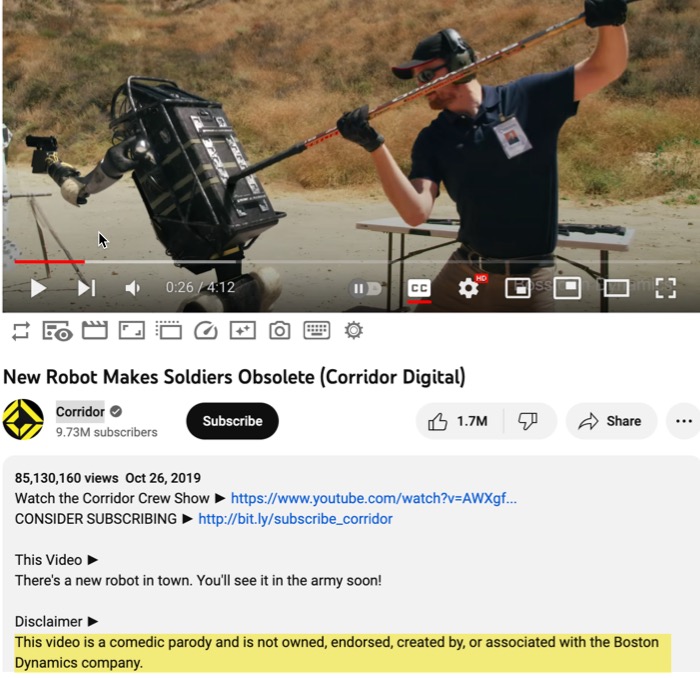Toggle the cinema mode clapperboard icon
700x678 pixels.
95,331
